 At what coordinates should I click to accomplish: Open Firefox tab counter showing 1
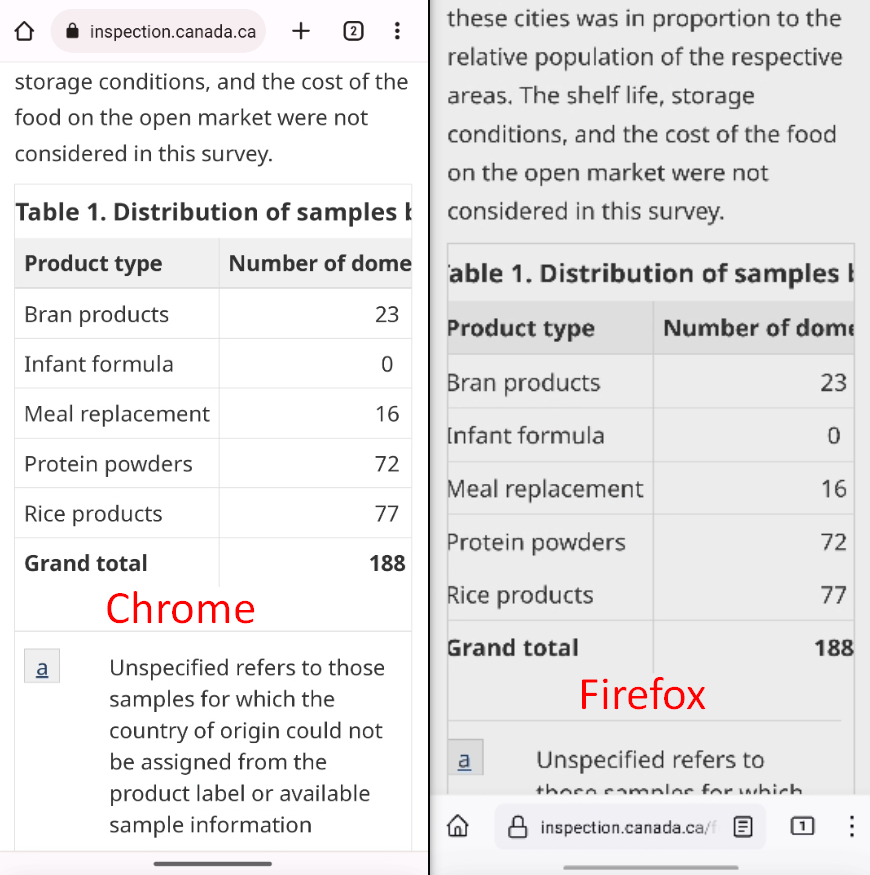tap(802, 826)
